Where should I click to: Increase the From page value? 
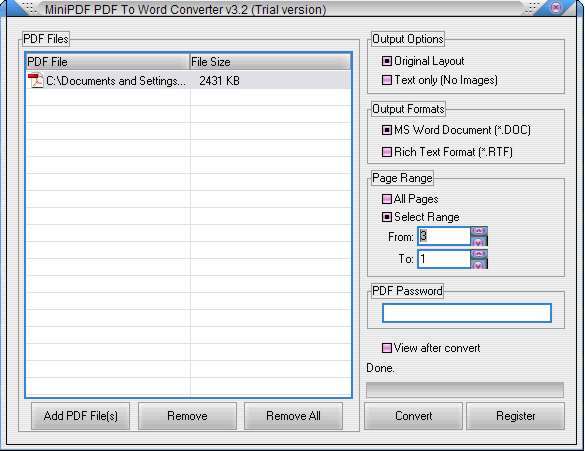click(479, 231)
